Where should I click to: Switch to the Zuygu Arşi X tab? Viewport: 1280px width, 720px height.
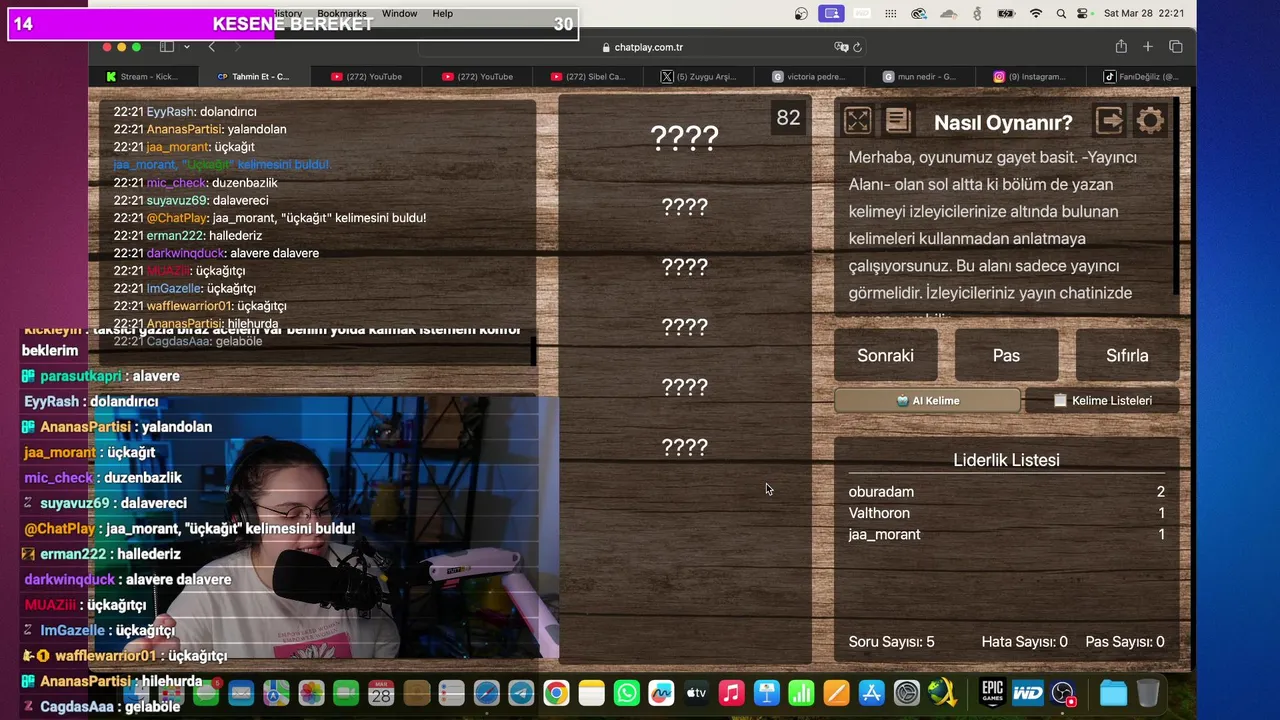[699, 76]
